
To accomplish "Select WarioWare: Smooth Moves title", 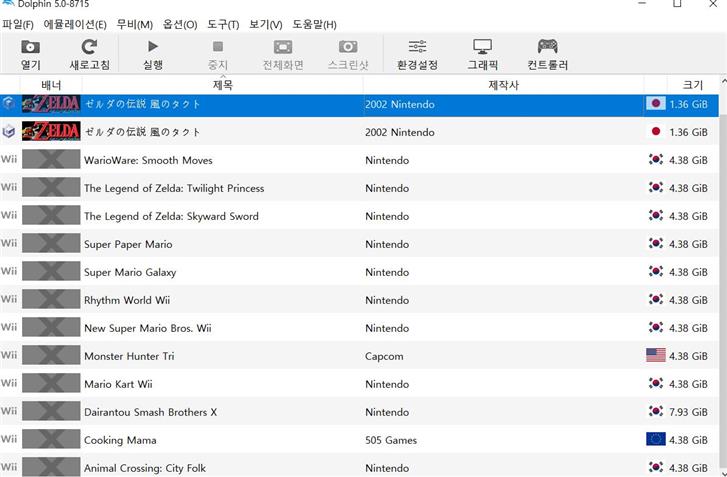I will (148, 160).
